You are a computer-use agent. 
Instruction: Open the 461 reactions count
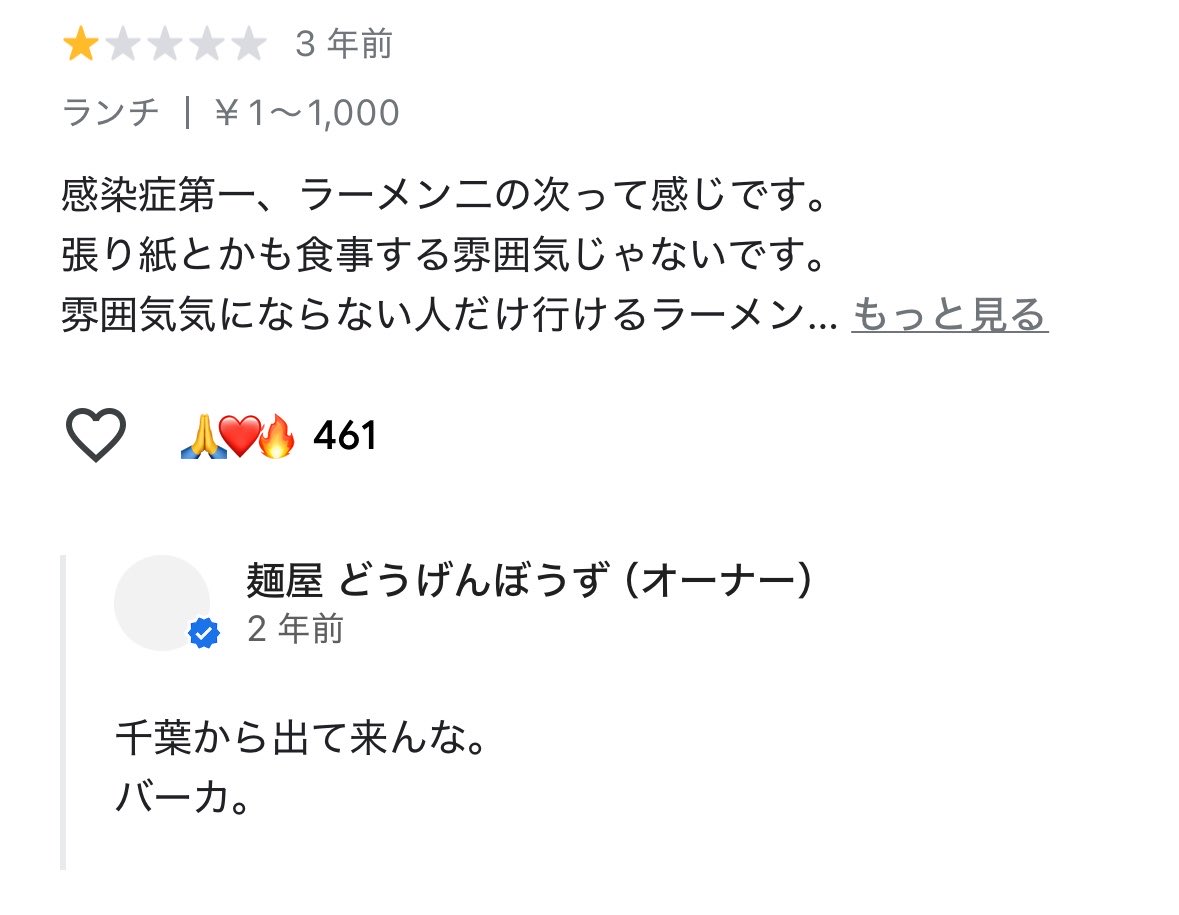coord(344,435)
